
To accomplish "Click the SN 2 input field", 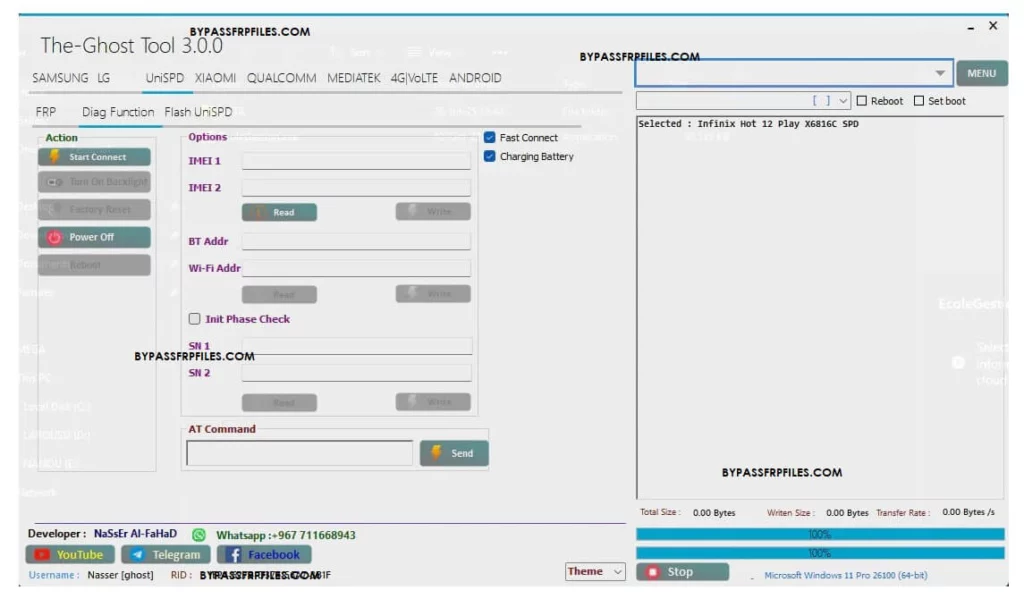I will [357, 373].
